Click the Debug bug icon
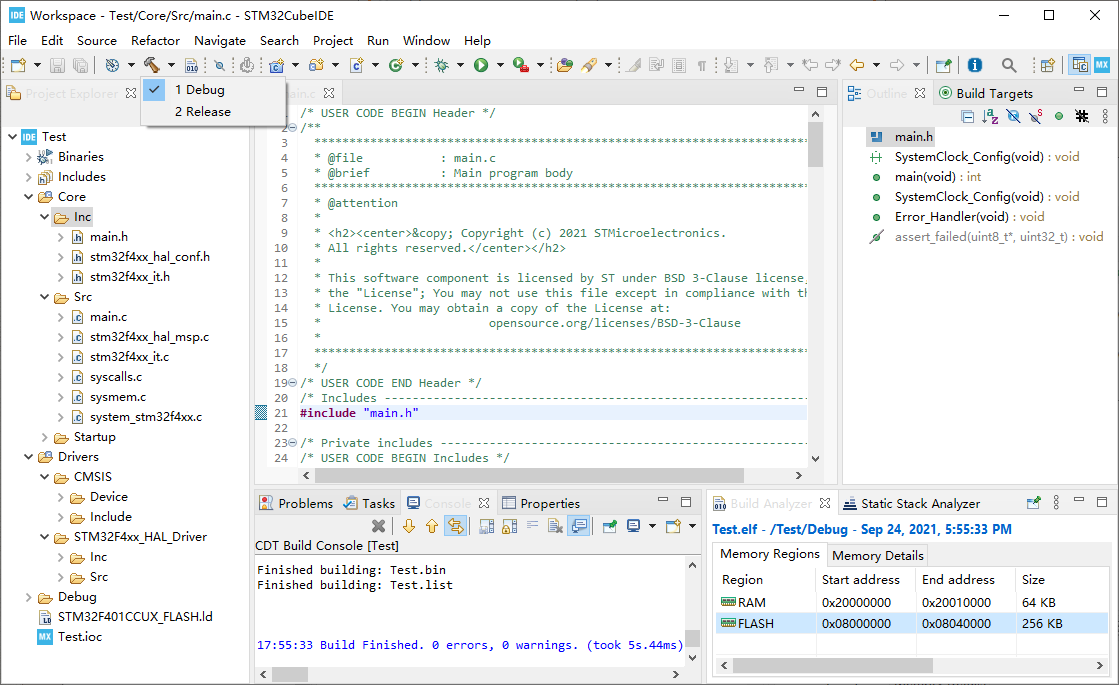The image size is (1119, 685). 442,65
